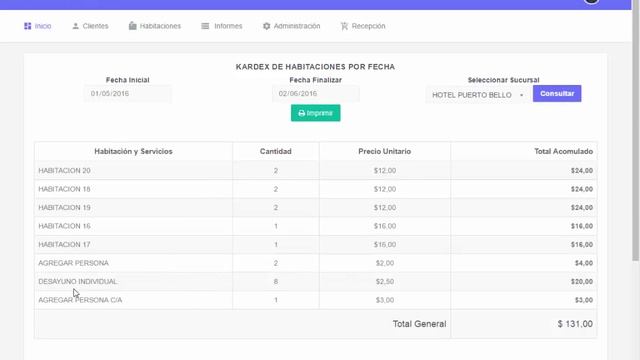Screen dimensions: 640x360
Task: Click the Fecha Inicial date field
Action: tap(127, 93)
